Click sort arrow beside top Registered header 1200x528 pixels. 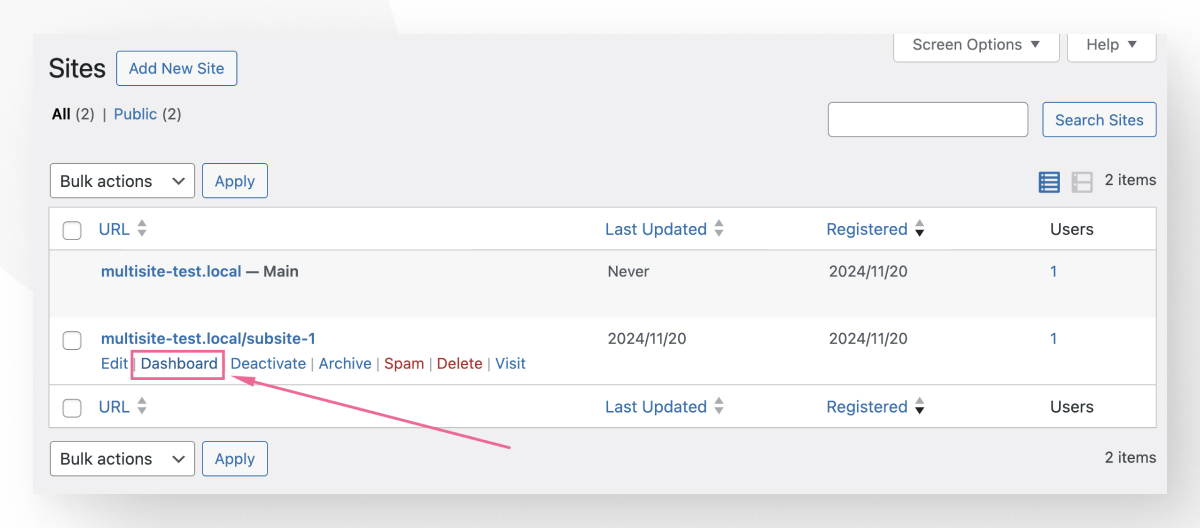(919, 229)
